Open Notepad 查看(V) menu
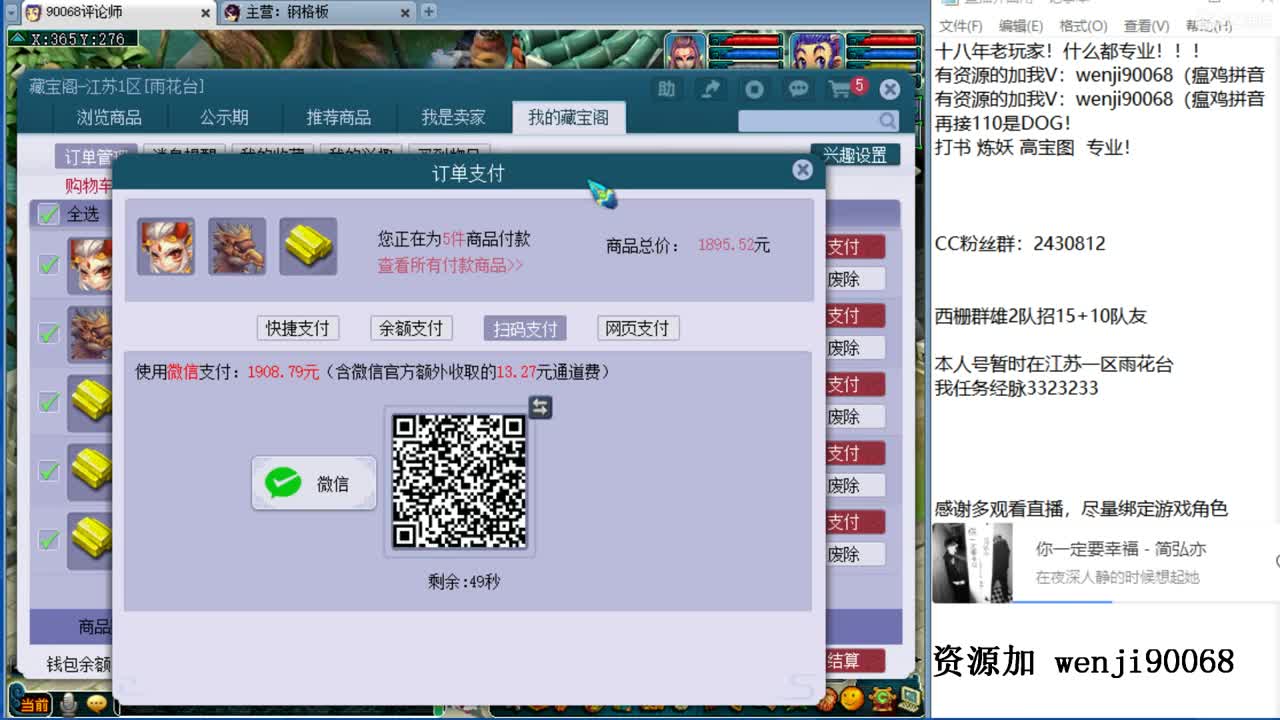The height and width of the screenshot is (720, 1280). pos(1146,26)
